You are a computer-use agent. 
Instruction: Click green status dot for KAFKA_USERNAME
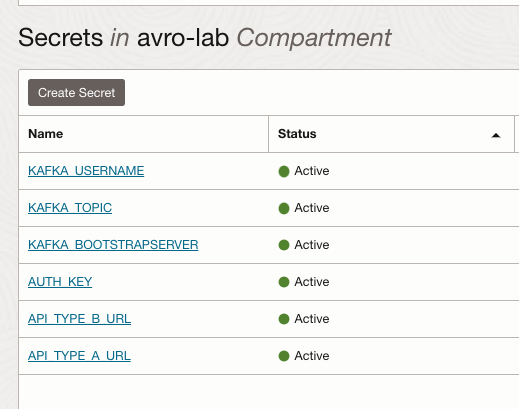284,171
